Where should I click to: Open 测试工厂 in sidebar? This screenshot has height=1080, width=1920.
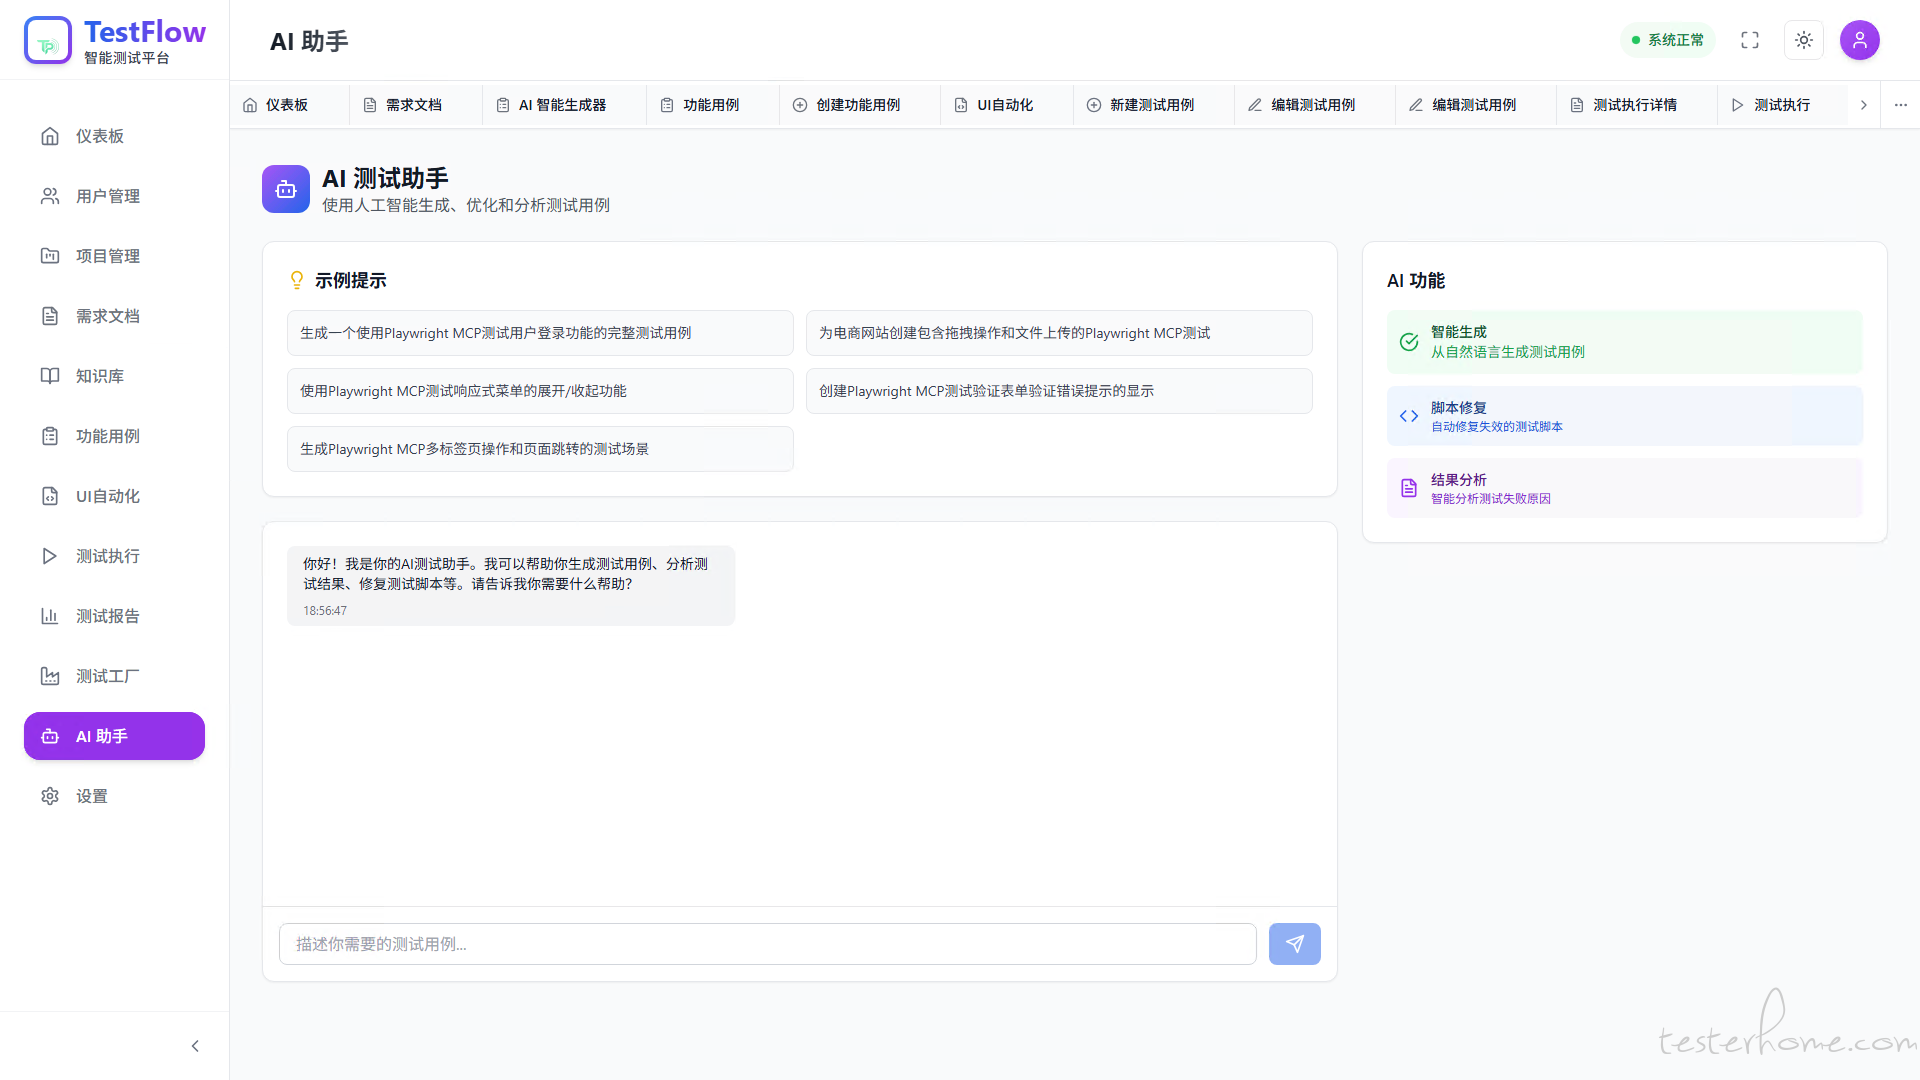[x=107, y=676]
